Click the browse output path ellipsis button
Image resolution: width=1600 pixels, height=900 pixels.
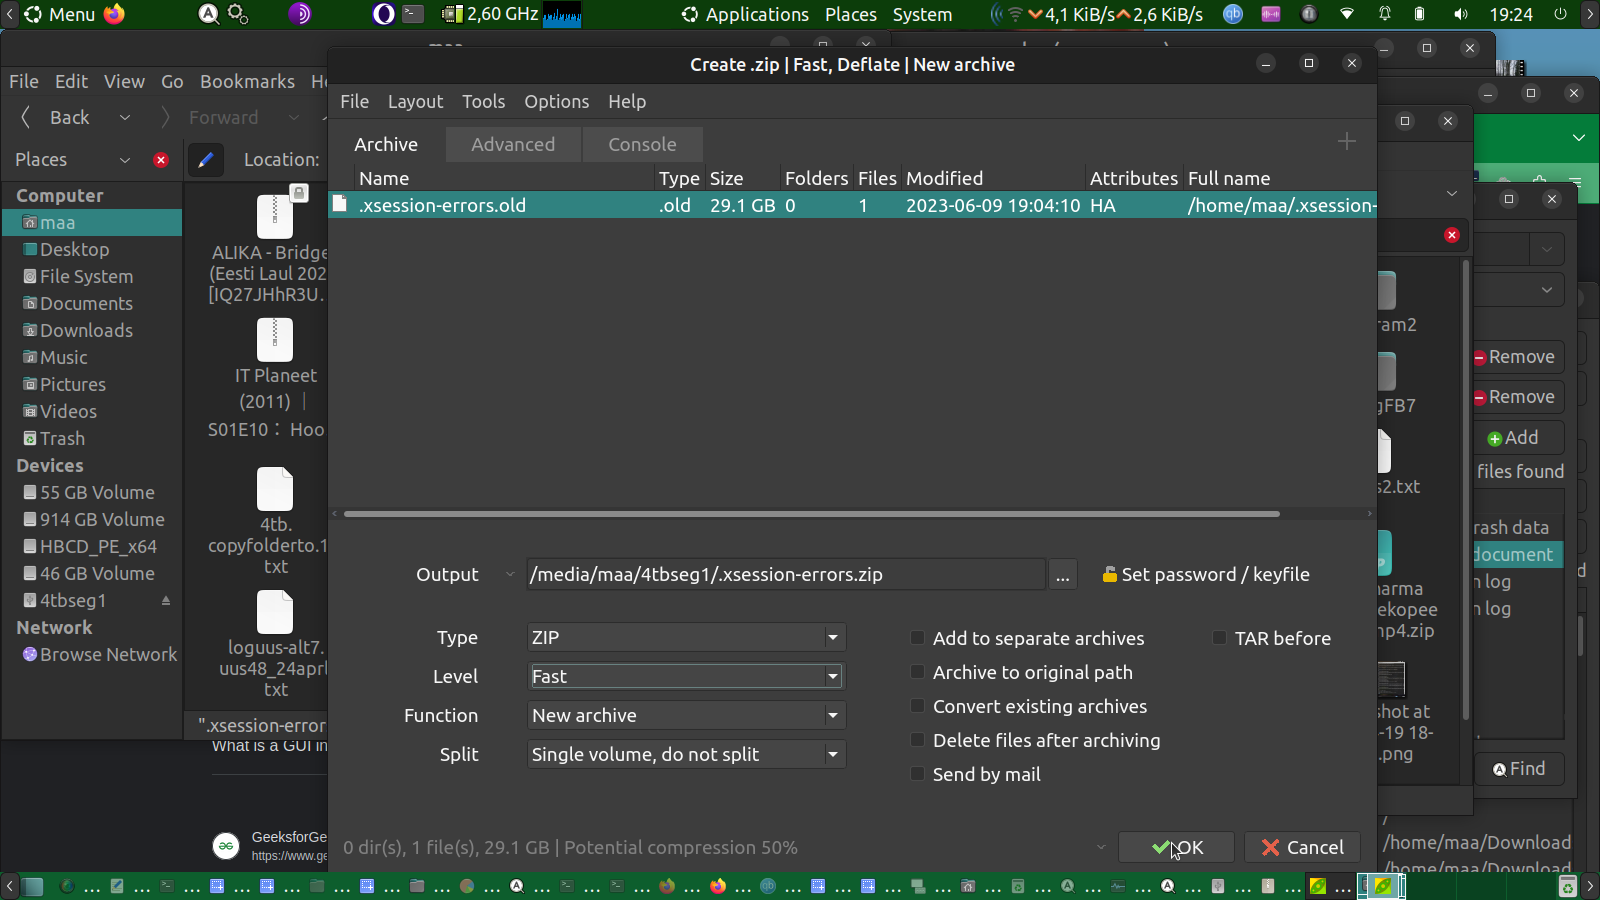[1062, 575]
